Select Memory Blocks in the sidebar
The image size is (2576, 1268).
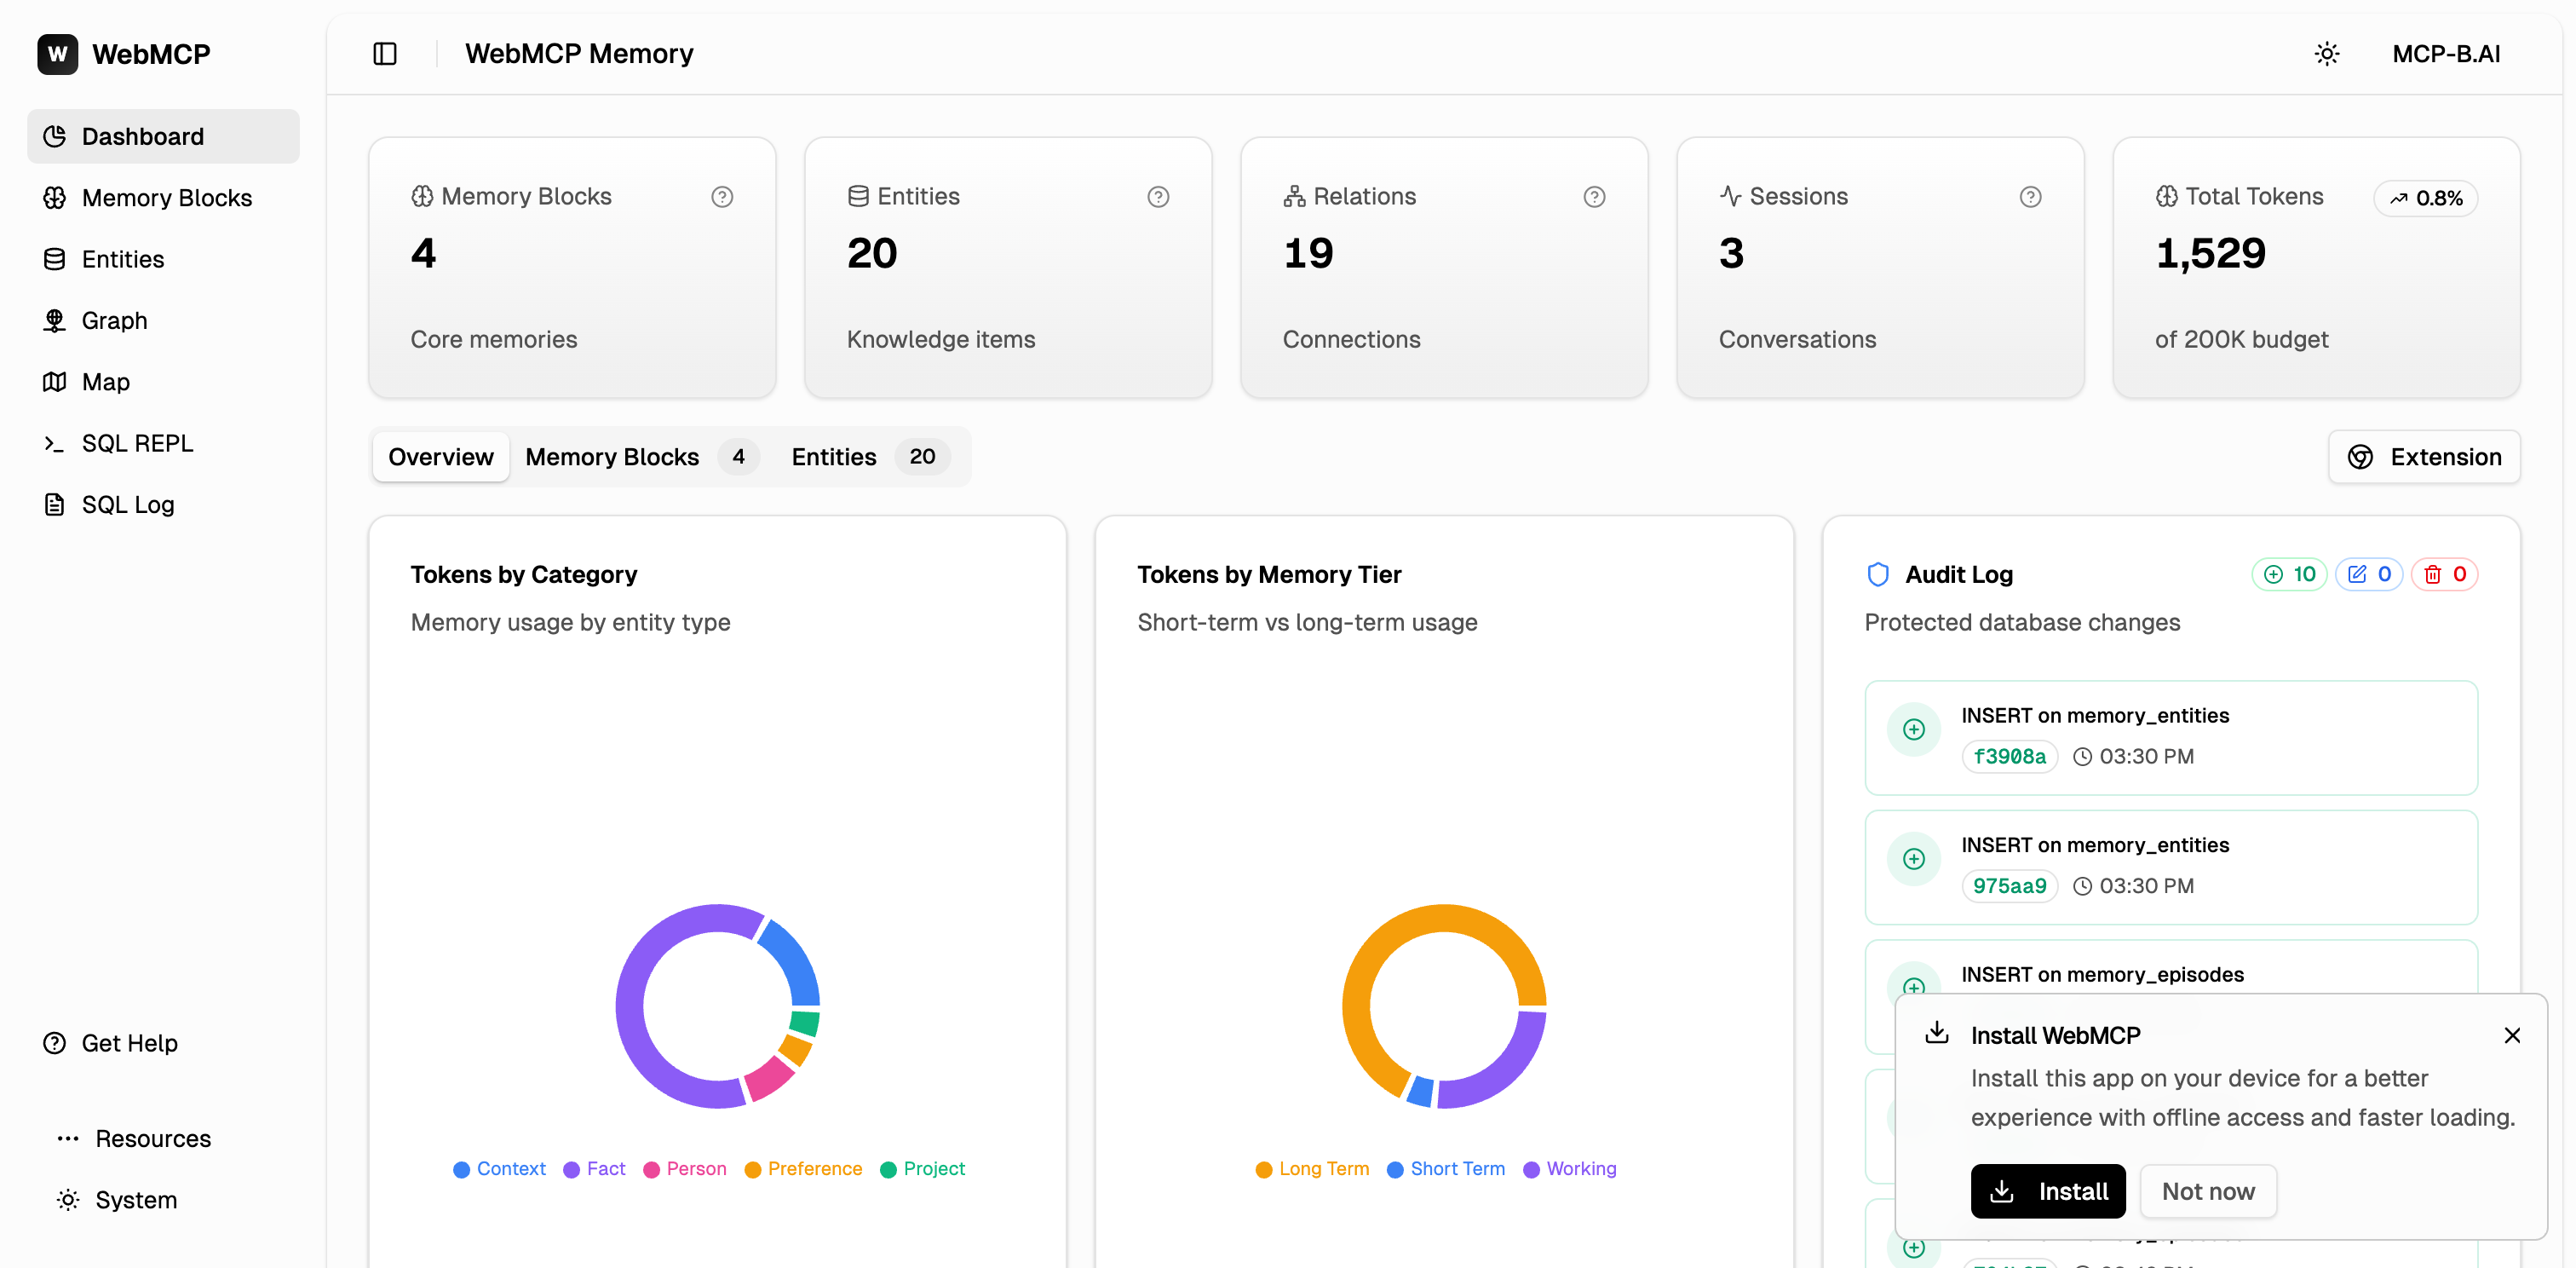[x=166, y=197]
